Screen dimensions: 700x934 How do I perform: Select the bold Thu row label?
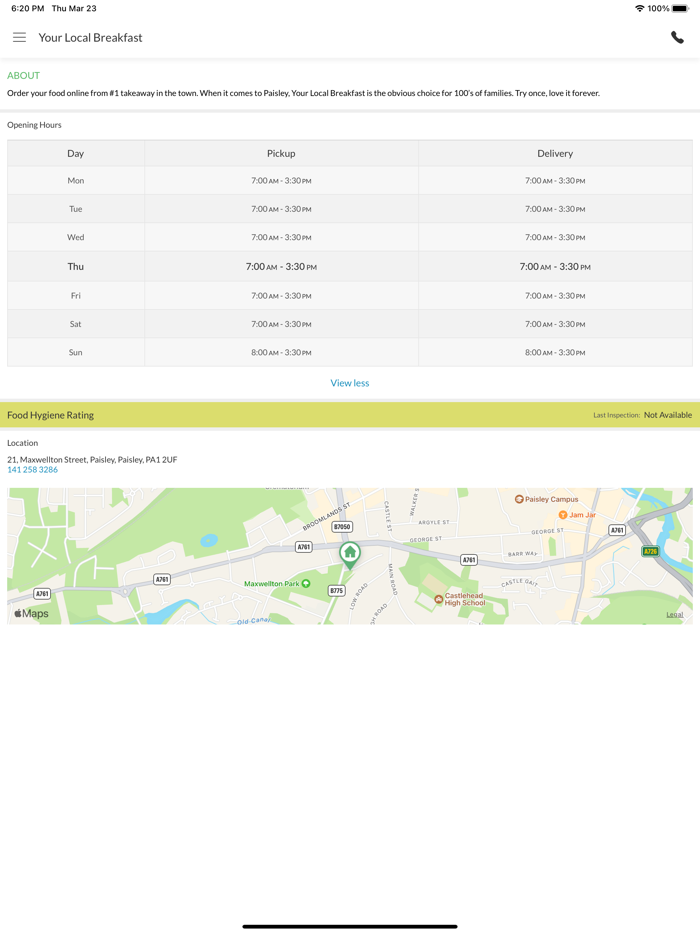coord(76,266)
